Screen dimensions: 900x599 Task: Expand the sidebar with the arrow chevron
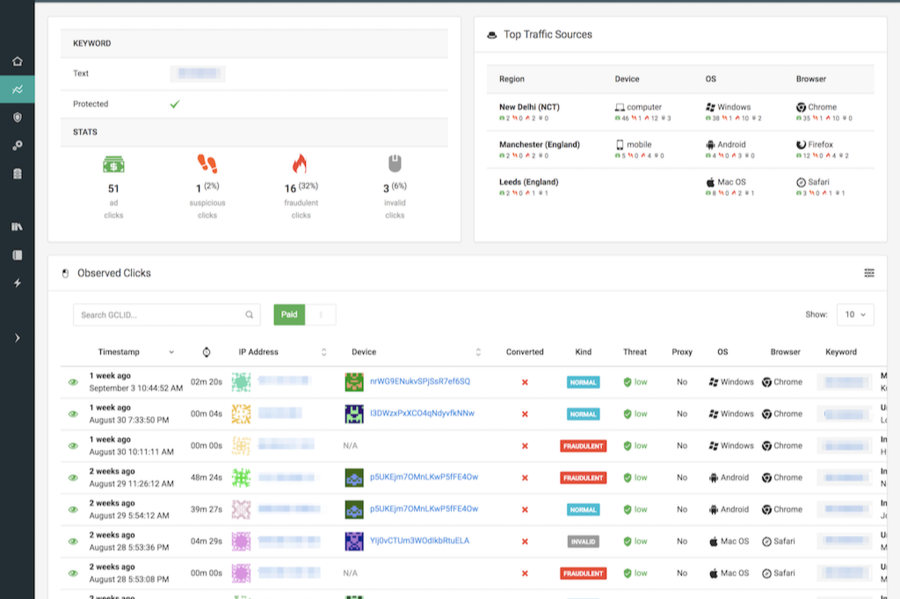click(17, 338)
